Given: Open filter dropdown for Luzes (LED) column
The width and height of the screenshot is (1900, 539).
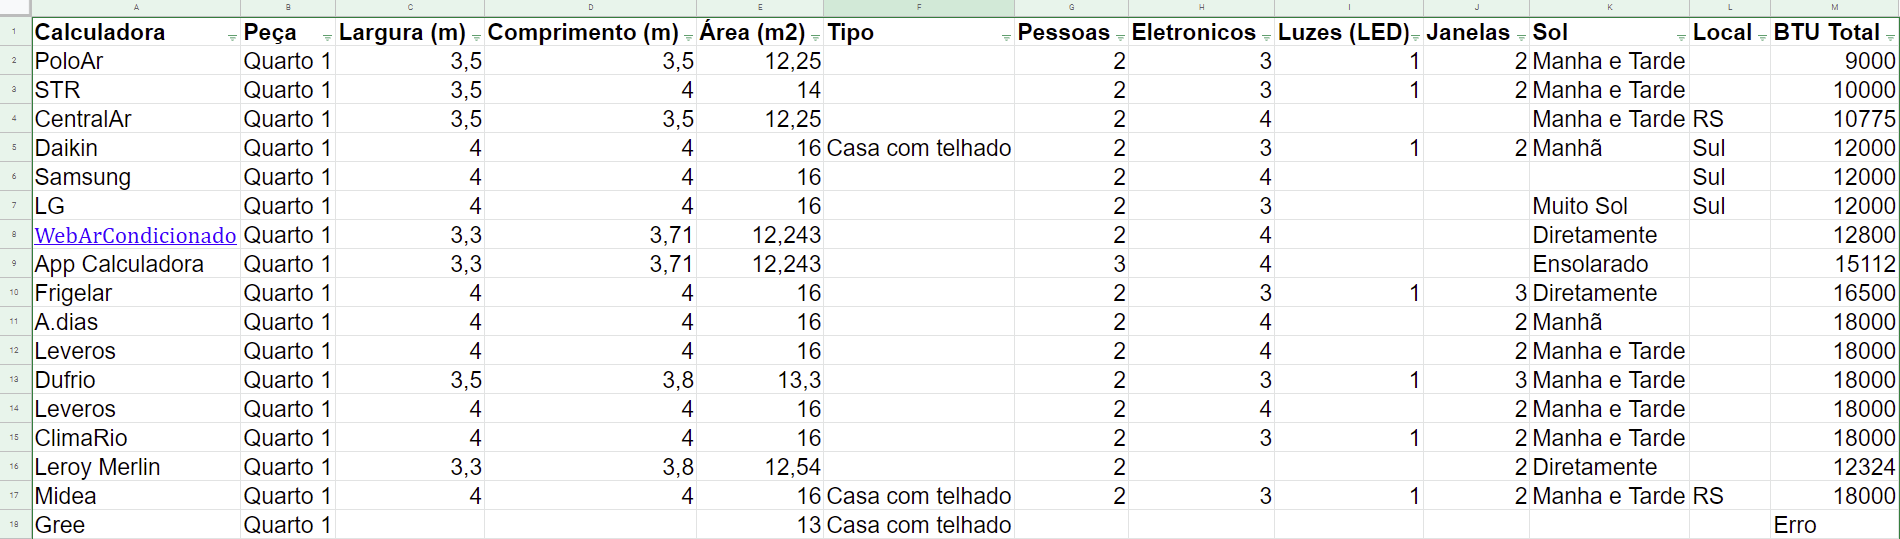Looking at the screenshot, I should (1415, 37).
